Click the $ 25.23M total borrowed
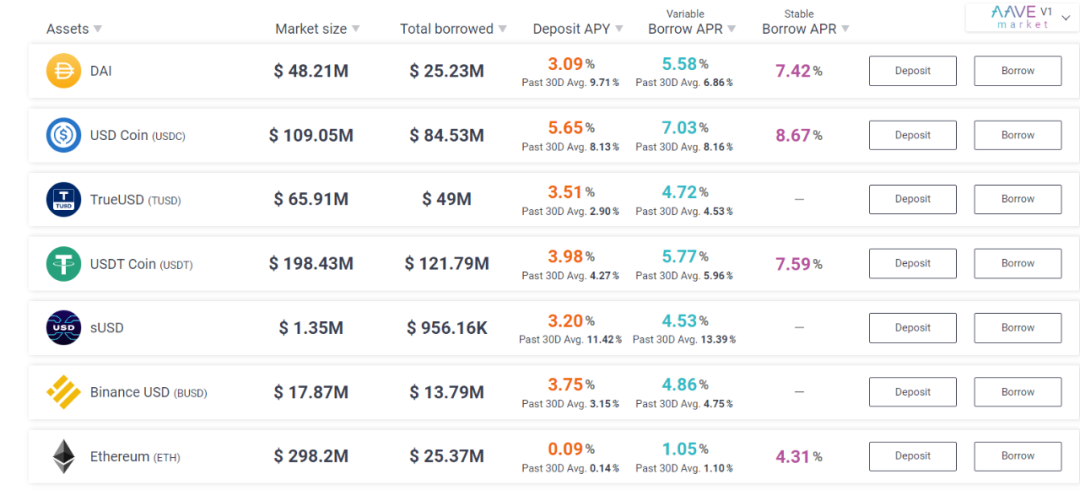1080x490 pixels. (x=446, y=71)
